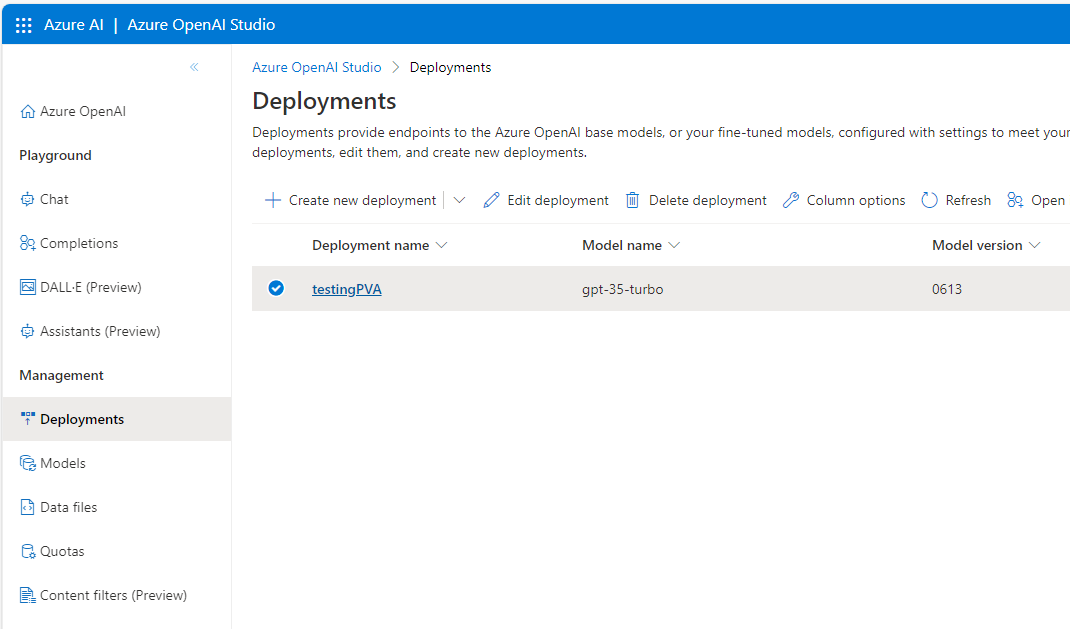Click Column options button label
This screenshot has width=1070, height=629.
click(x=856, y=200)
